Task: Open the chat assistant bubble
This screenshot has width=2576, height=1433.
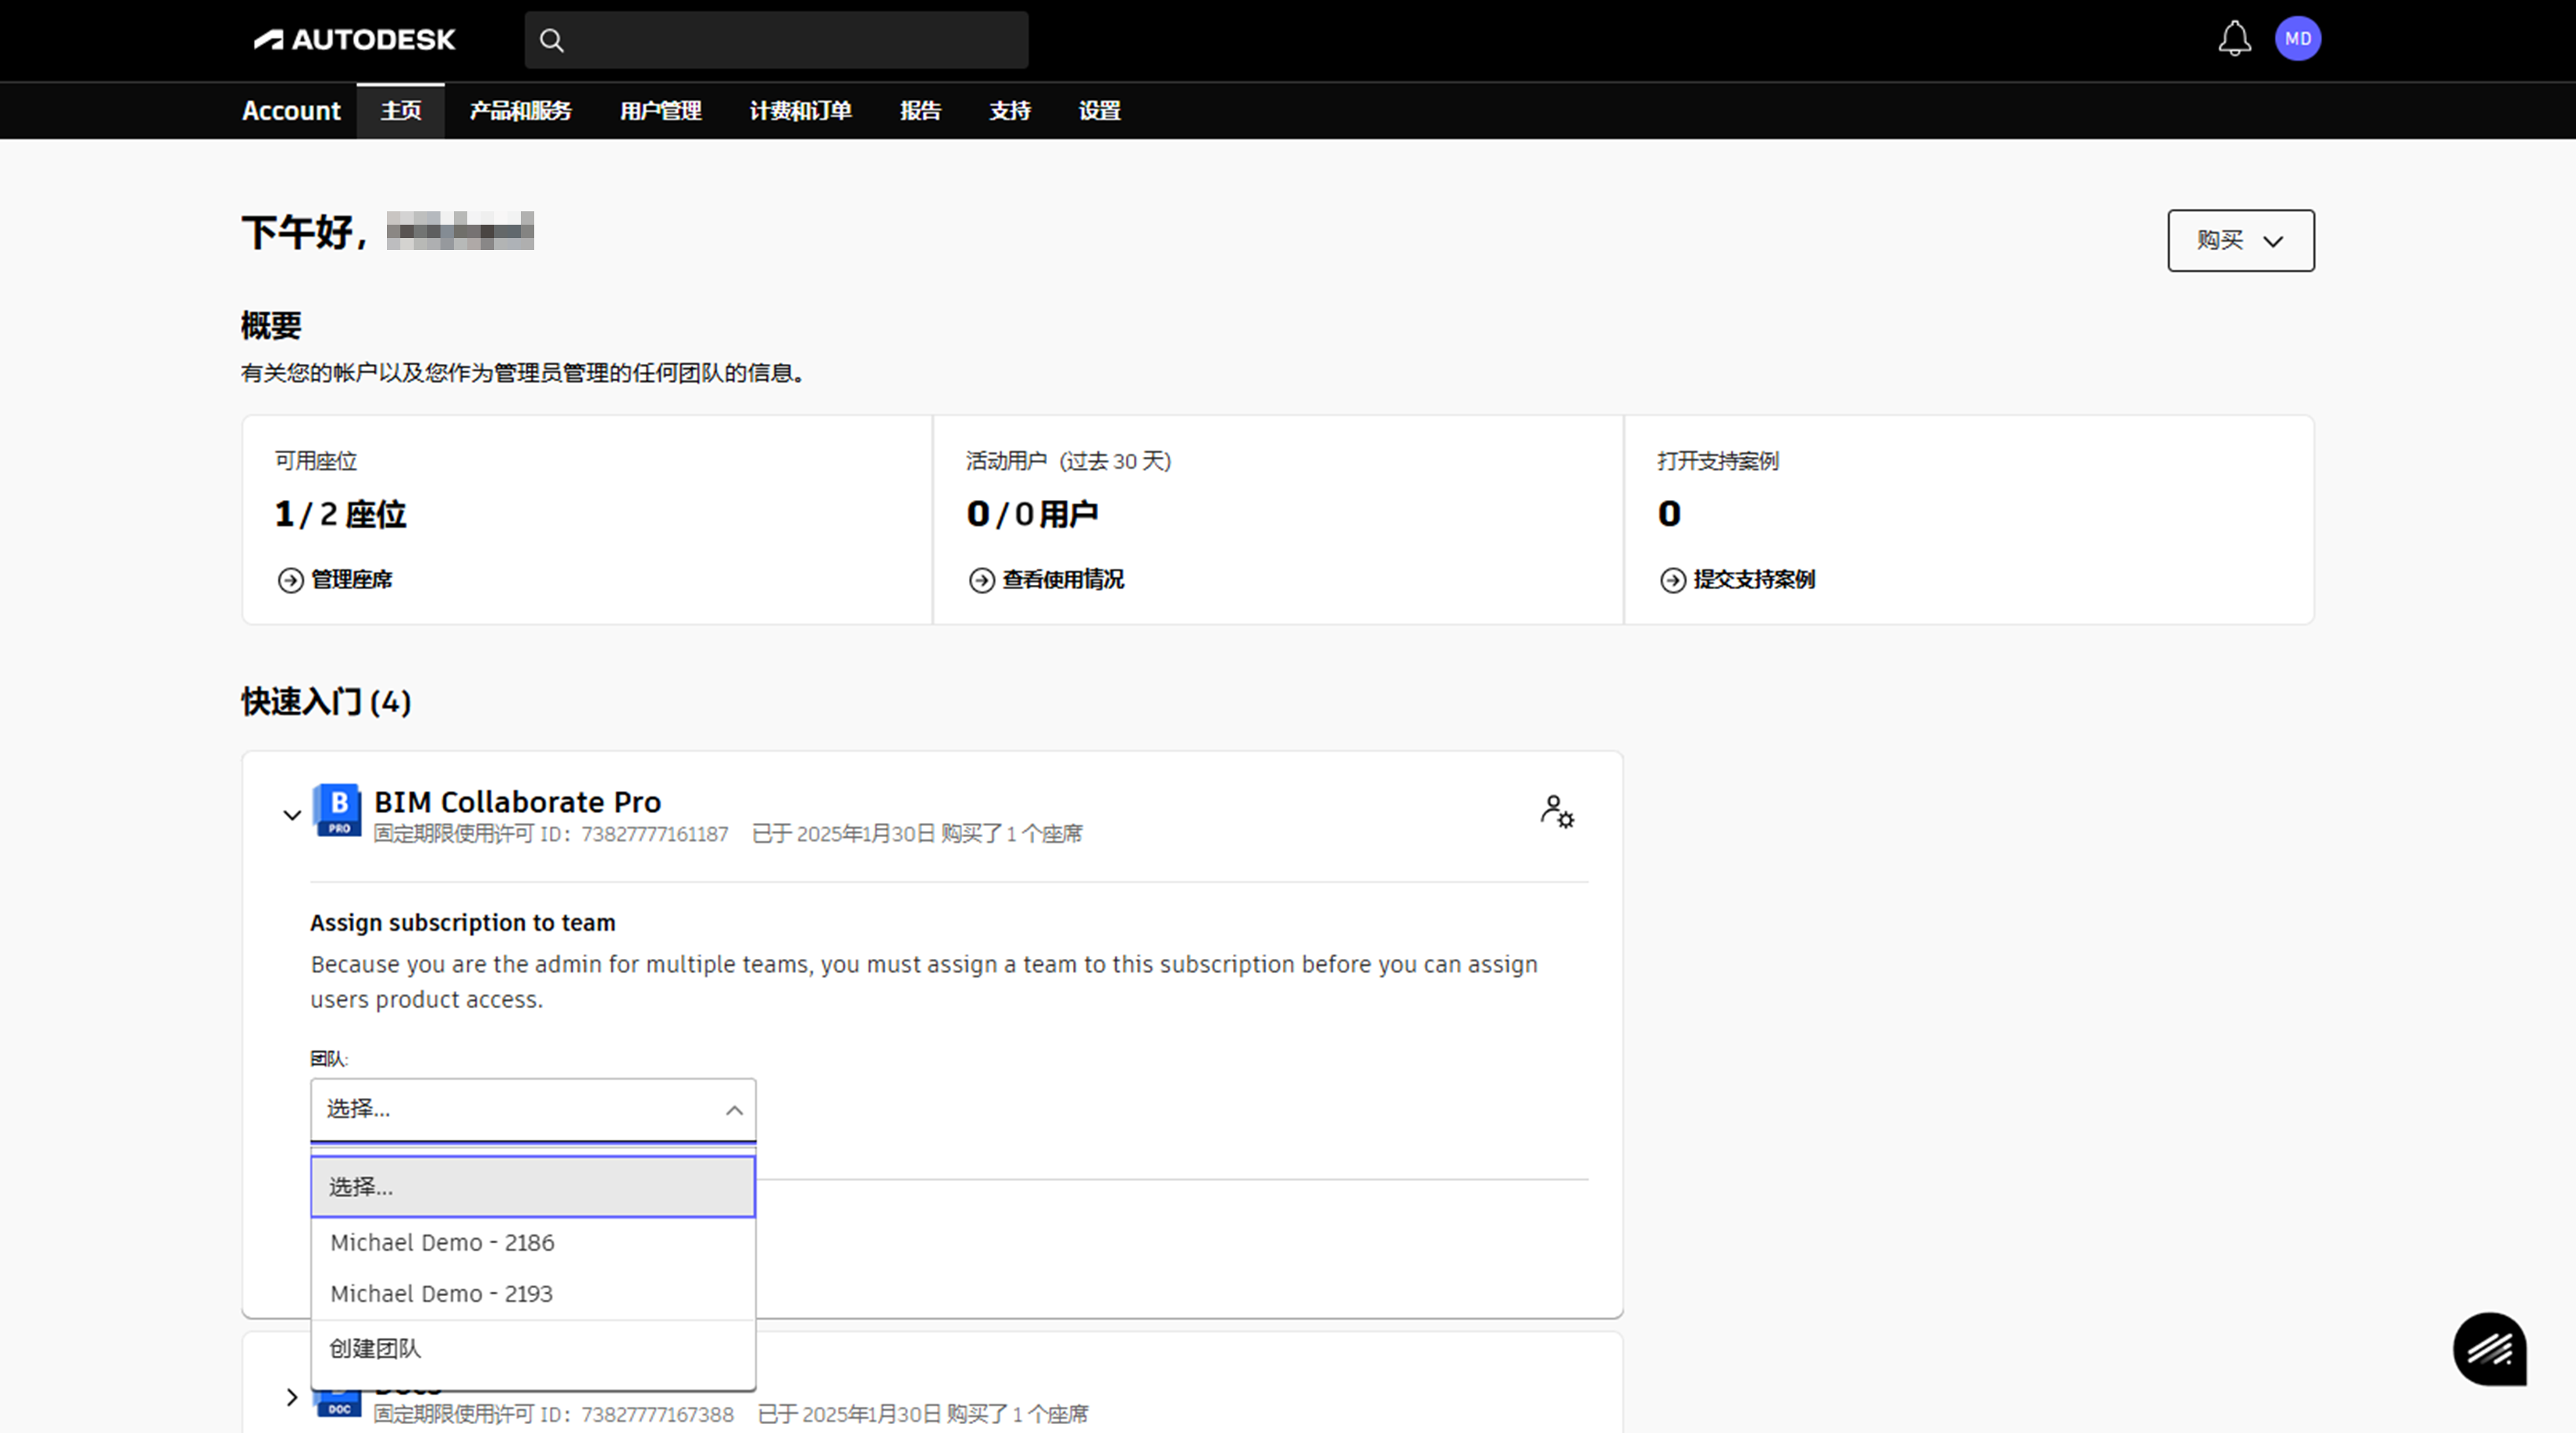Action: 2489,1349
